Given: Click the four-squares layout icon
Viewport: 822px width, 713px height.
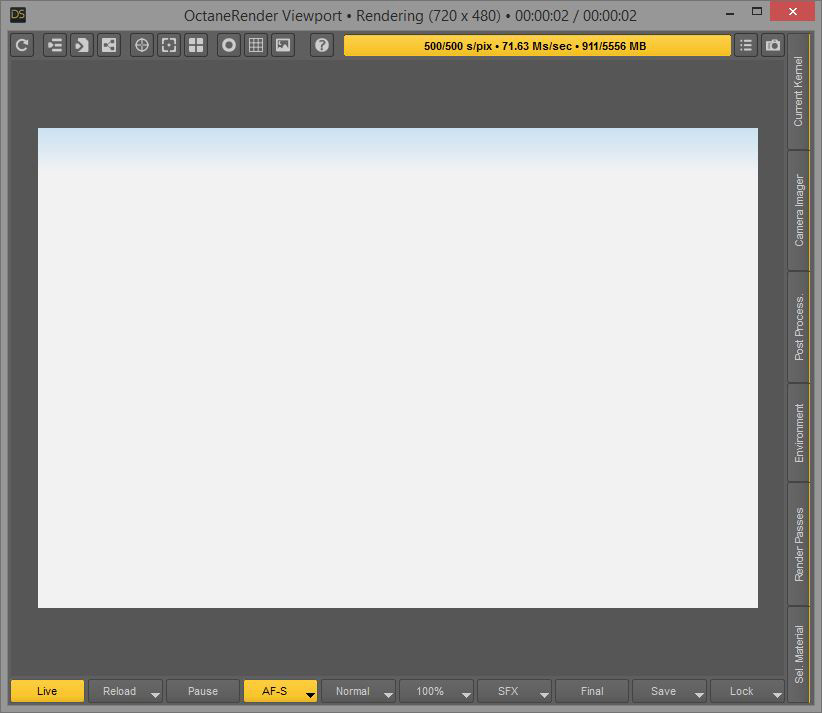Looking at the screenshot, I should pos(196,45).
